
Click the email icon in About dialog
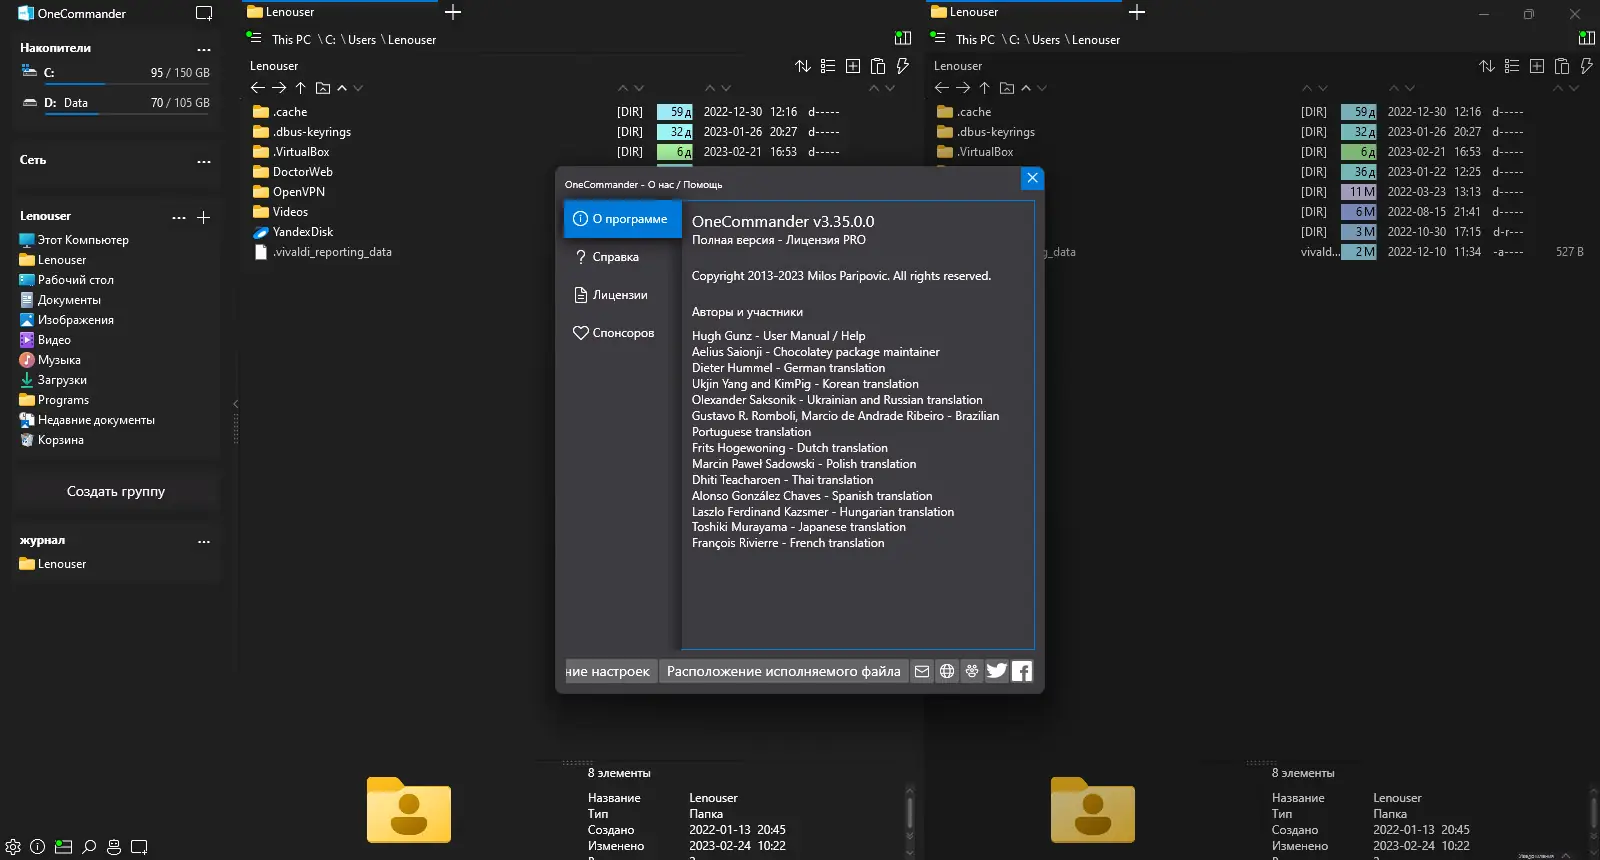[922, 671]
